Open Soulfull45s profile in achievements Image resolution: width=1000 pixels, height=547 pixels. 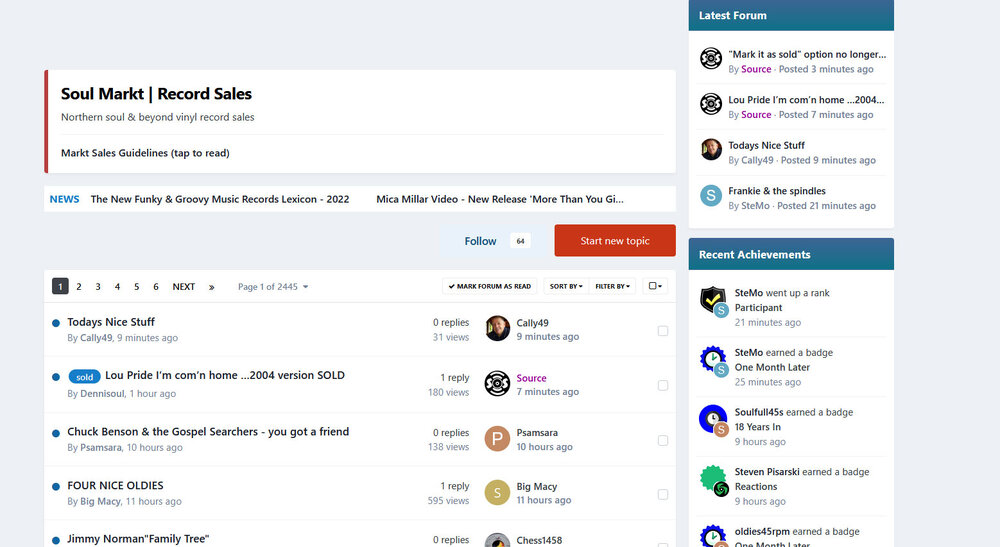[759, 412]
